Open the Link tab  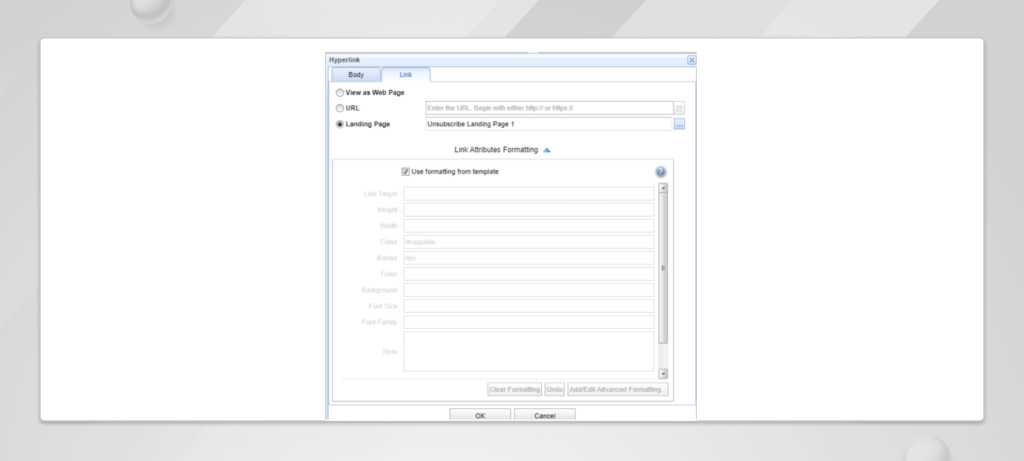click(405, 75)
